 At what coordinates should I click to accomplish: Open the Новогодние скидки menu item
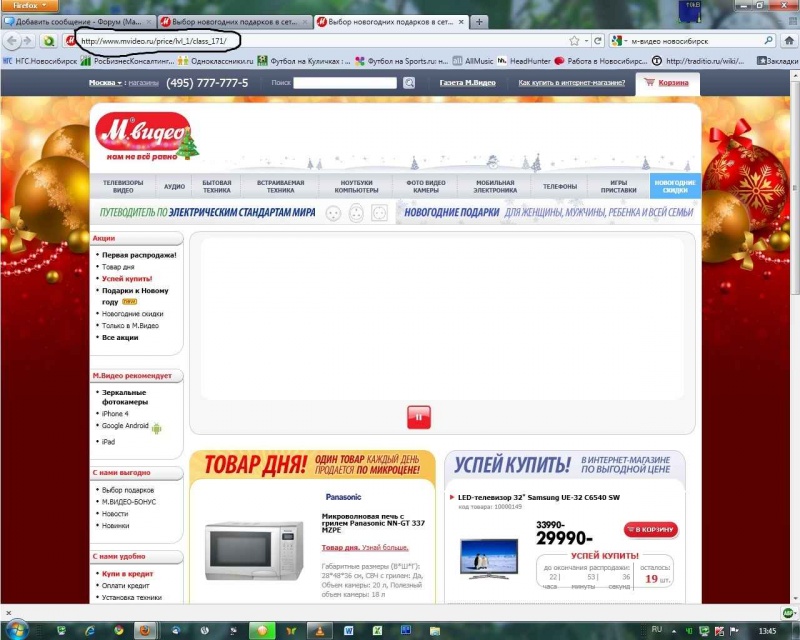pyautogui.click(x=674, y=186)
